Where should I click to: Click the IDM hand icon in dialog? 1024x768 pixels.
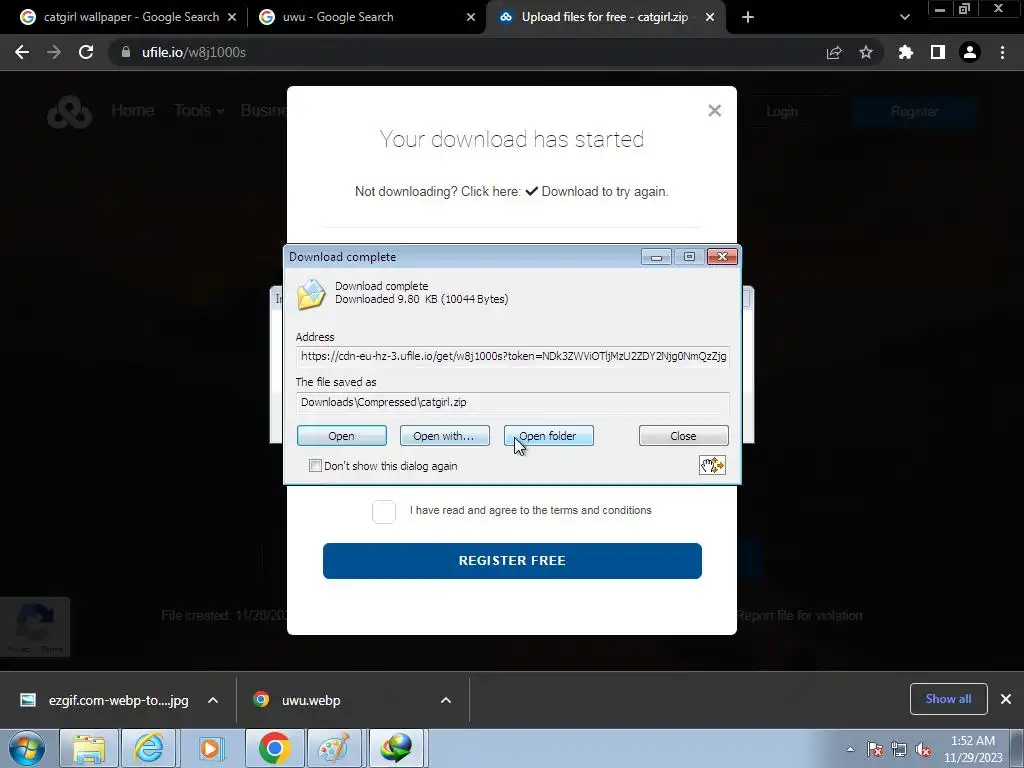tap(712, 465)
